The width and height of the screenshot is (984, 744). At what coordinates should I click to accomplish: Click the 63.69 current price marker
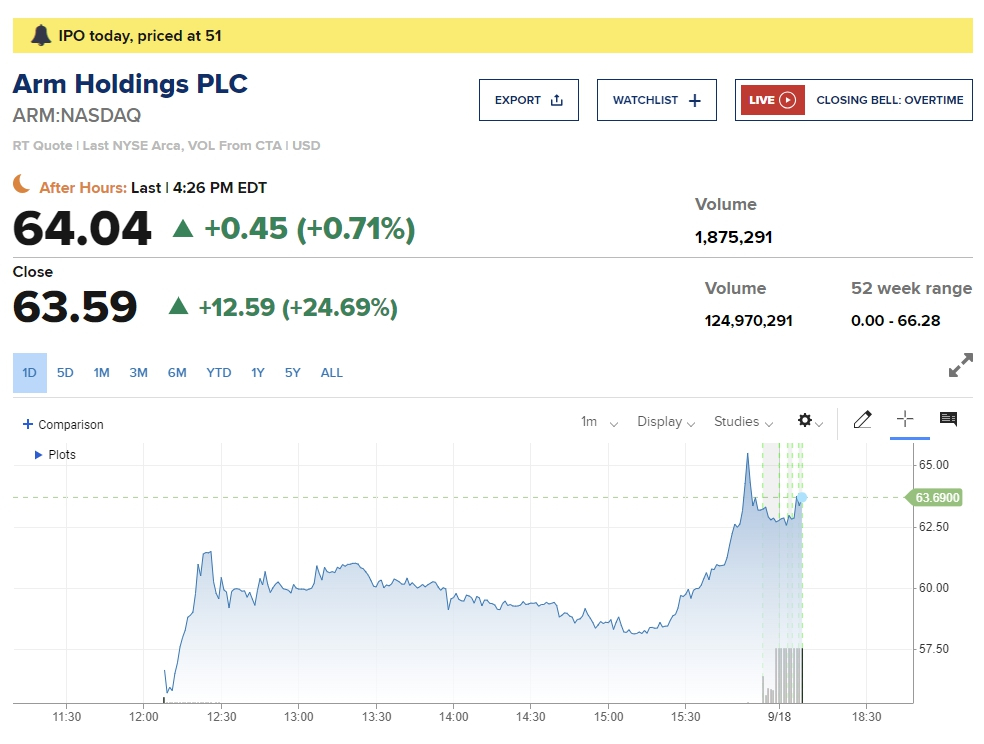coord(936,497)
